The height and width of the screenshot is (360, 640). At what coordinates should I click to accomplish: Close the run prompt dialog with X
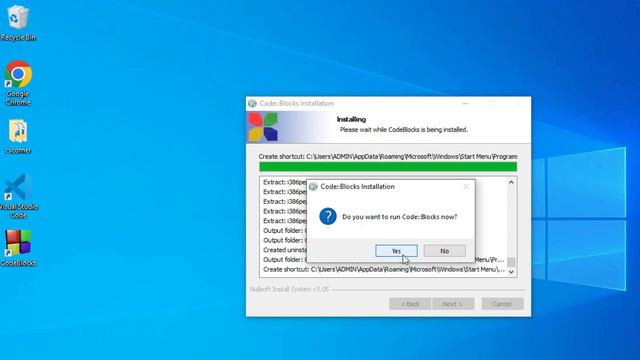tap(466, 187)
